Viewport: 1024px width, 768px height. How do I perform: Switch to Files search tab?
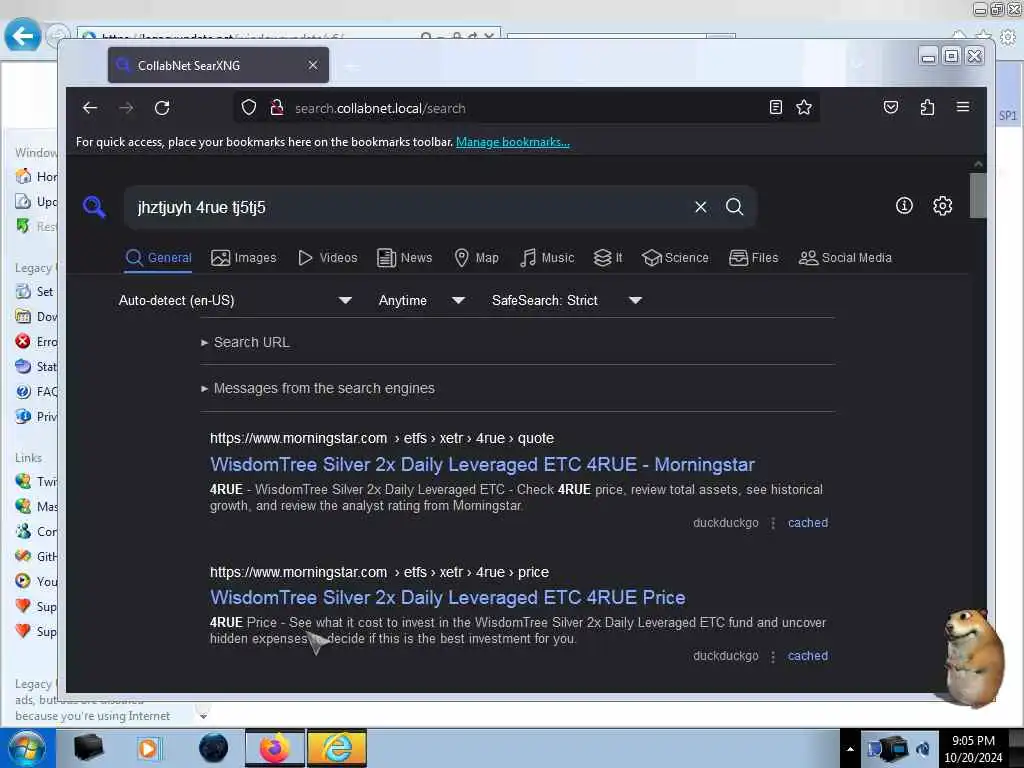click(754, 258)
